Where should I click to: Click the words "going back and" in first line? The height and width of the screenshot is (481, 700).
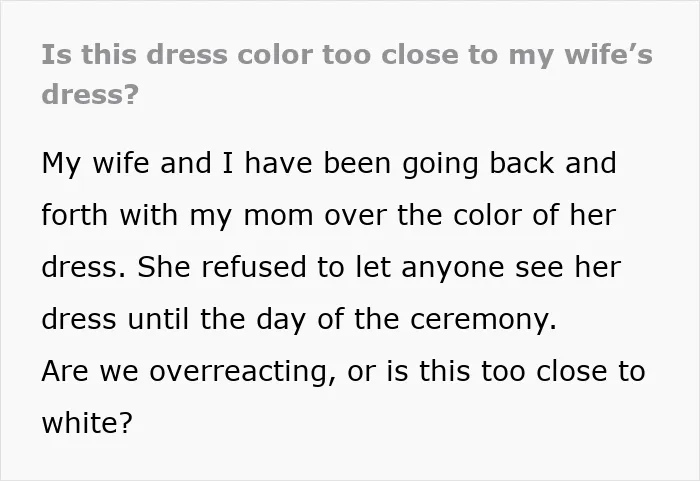pyautogui.click(x=509, y=164)
